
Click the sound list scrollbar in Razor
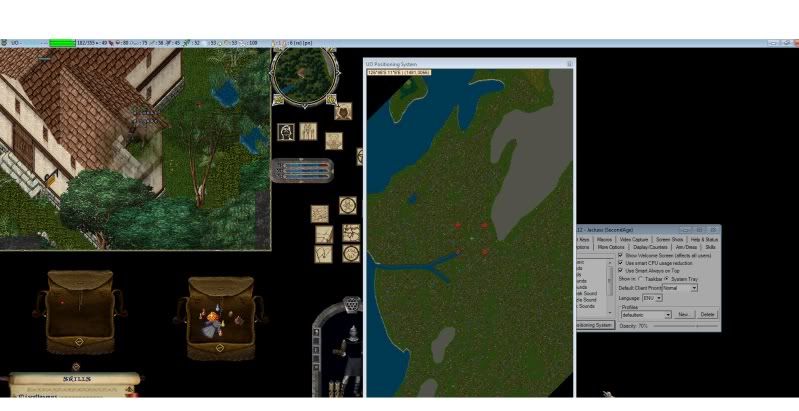point(610,287)
